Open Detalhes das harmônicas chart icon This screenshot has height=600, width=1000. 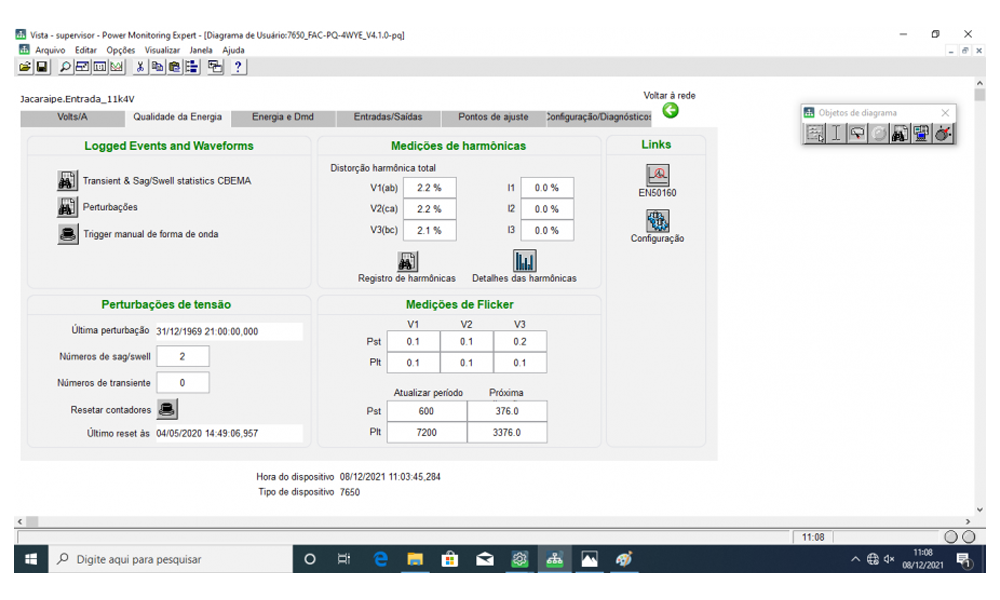coord(524,262)
